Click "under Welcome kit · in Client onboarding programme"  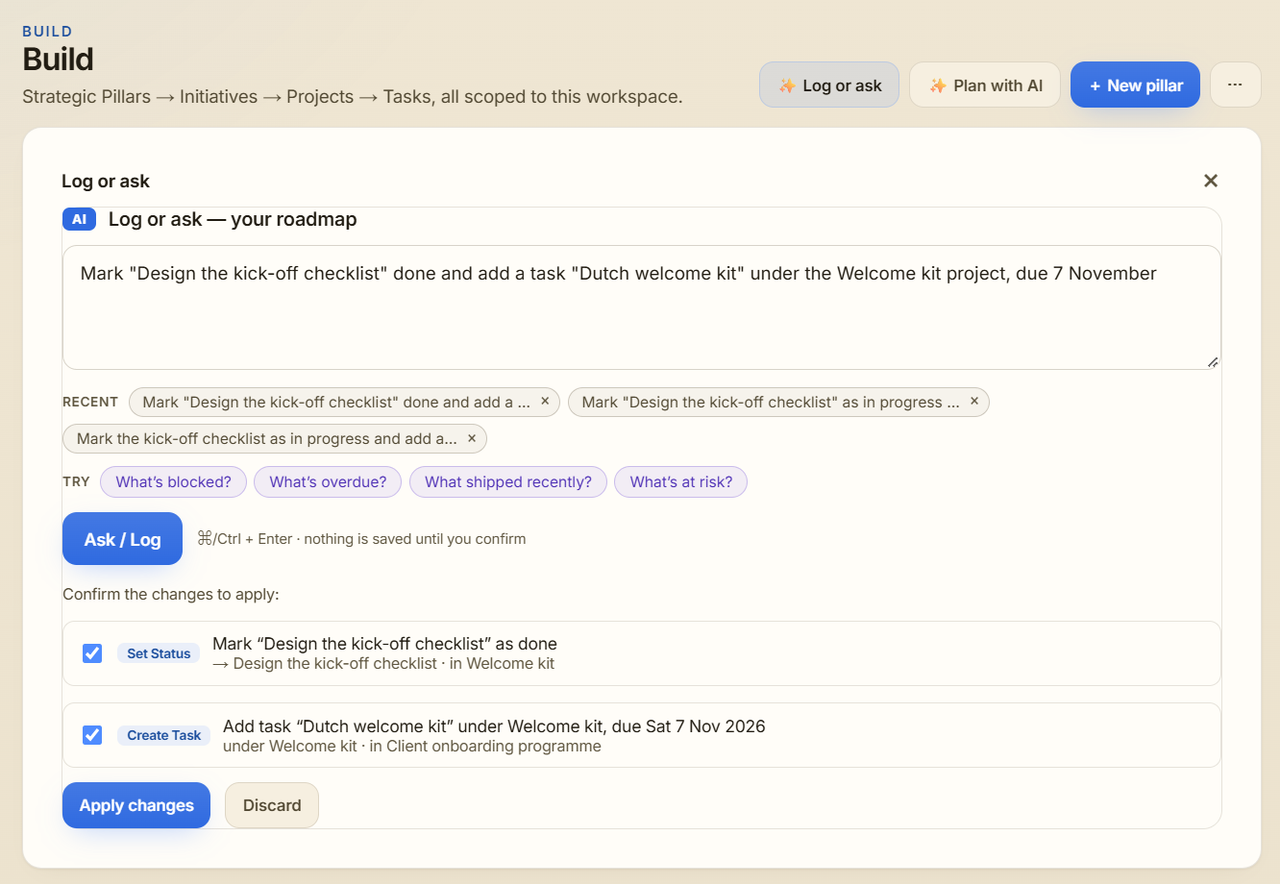click(x=412, y=746)
